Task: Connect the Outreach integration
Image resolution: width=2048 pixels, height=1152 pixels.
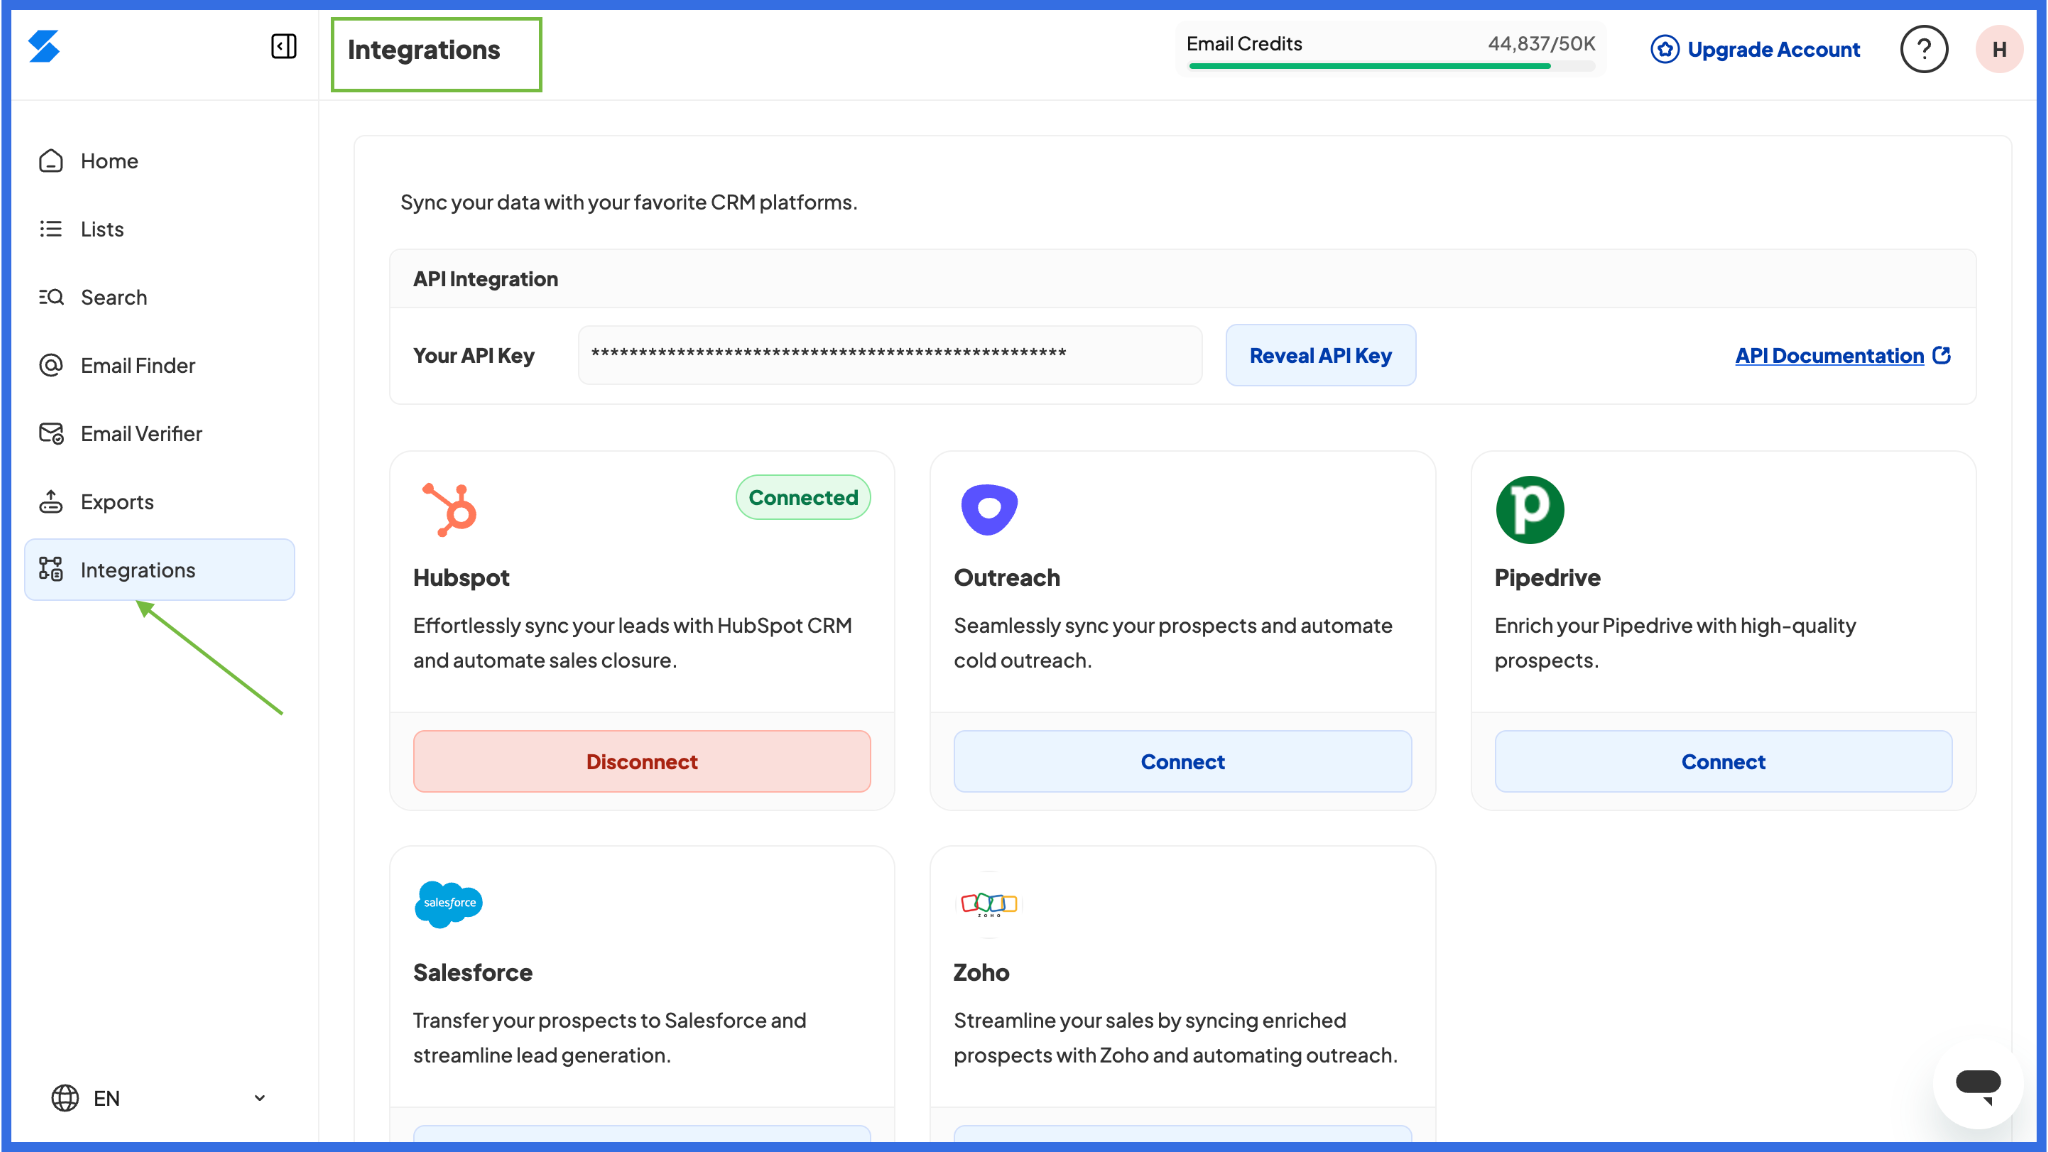Action: point(1182,761)
